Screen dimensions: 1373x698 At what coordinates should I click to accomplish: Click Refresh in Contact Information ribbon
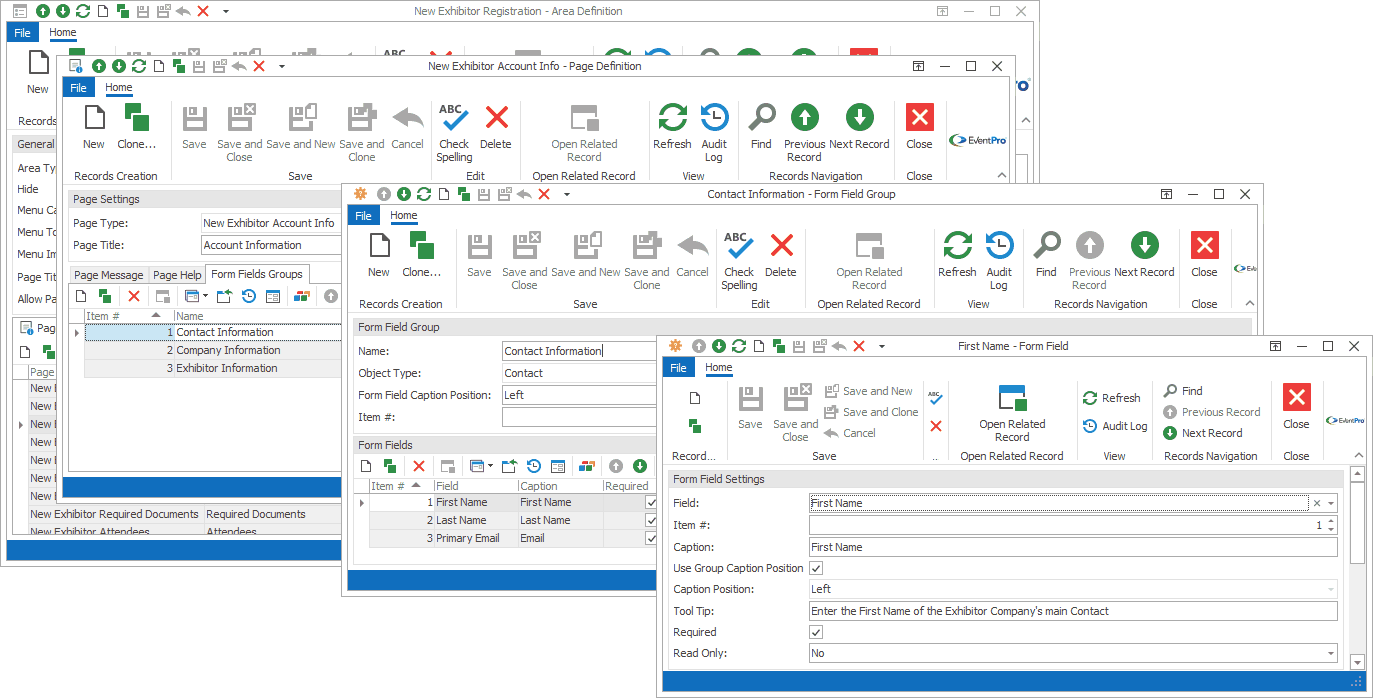tap(957, 255)
